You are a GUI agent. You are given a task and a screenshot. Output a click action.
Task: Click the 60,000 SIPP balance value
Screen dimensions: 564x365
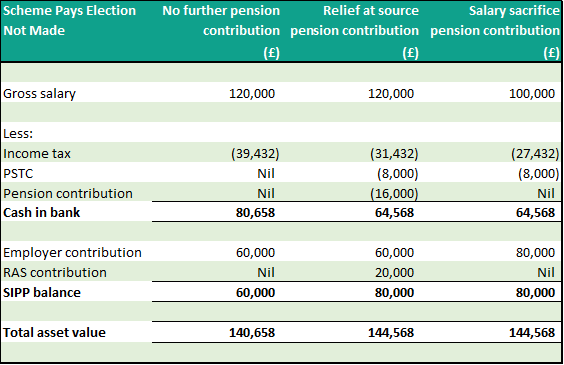tap(255, 293)
